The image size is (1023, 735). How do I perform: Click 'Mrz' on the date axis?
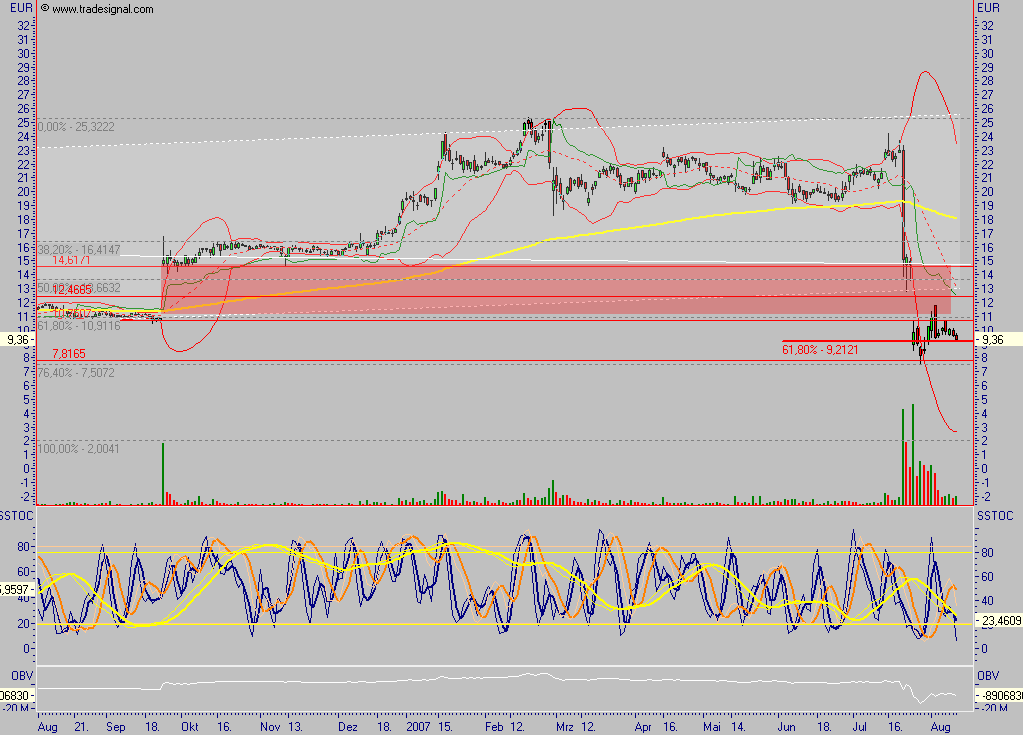(x=564, y=727)
